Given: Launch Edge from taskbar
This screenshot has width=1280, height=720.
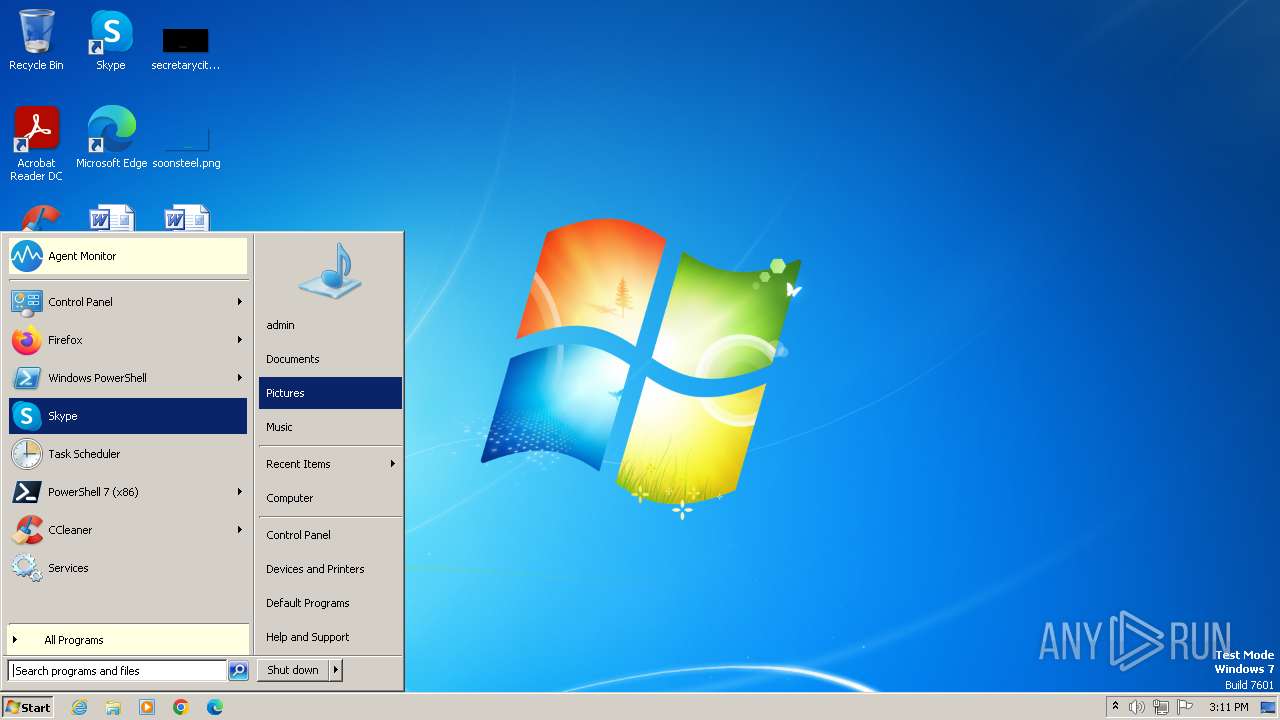Looking at the screenshot, I should [215, 707].
